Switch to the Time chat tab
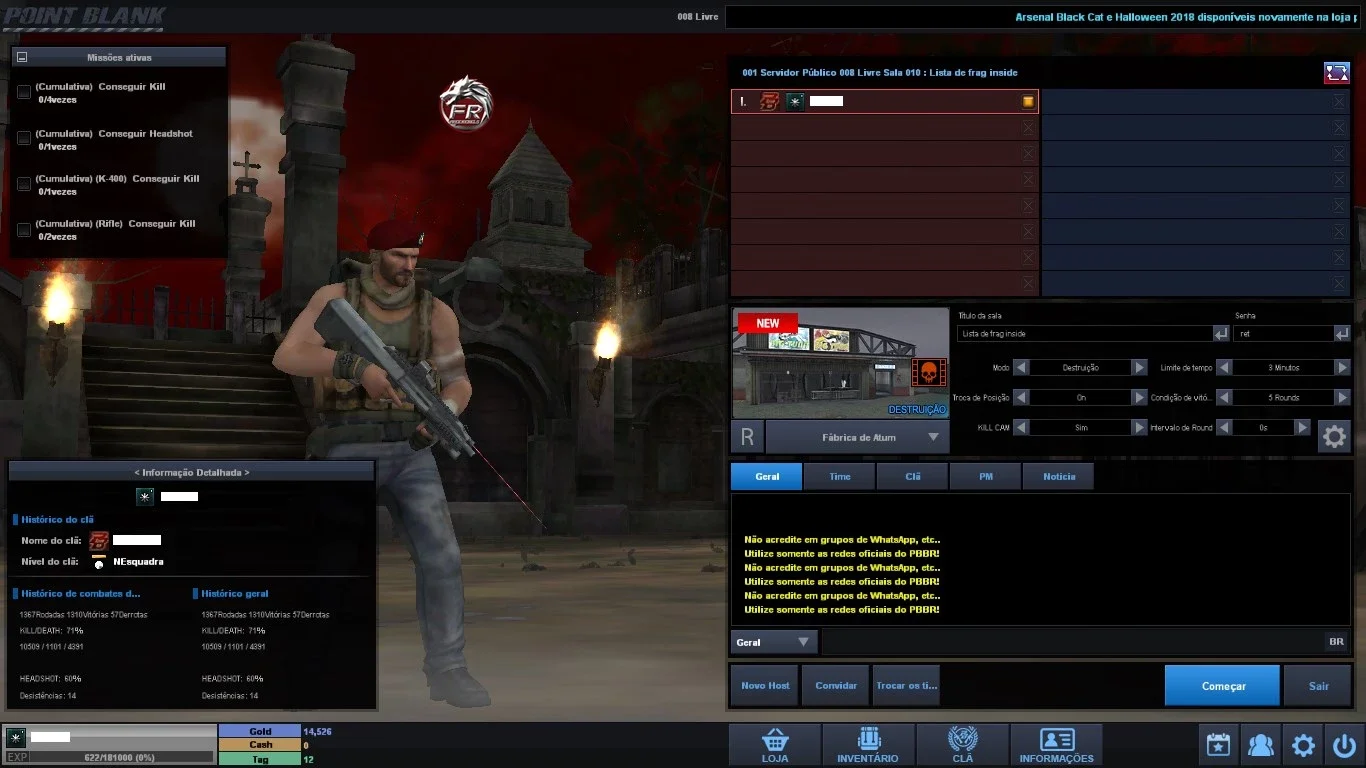Image resolution: width=1366 pixels, height=768 pixels. [x=840, y=476]
